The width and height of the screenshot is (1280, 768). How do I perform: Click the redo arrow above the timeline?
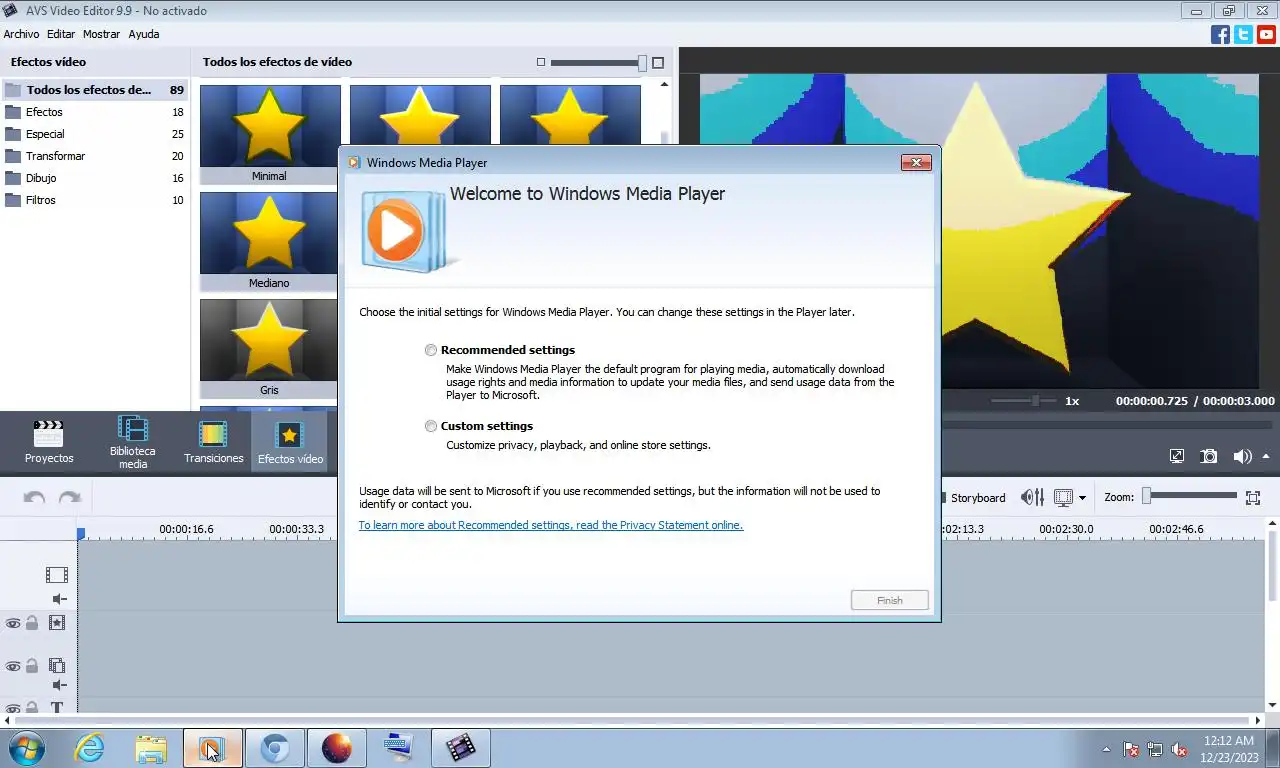(69, 497)
